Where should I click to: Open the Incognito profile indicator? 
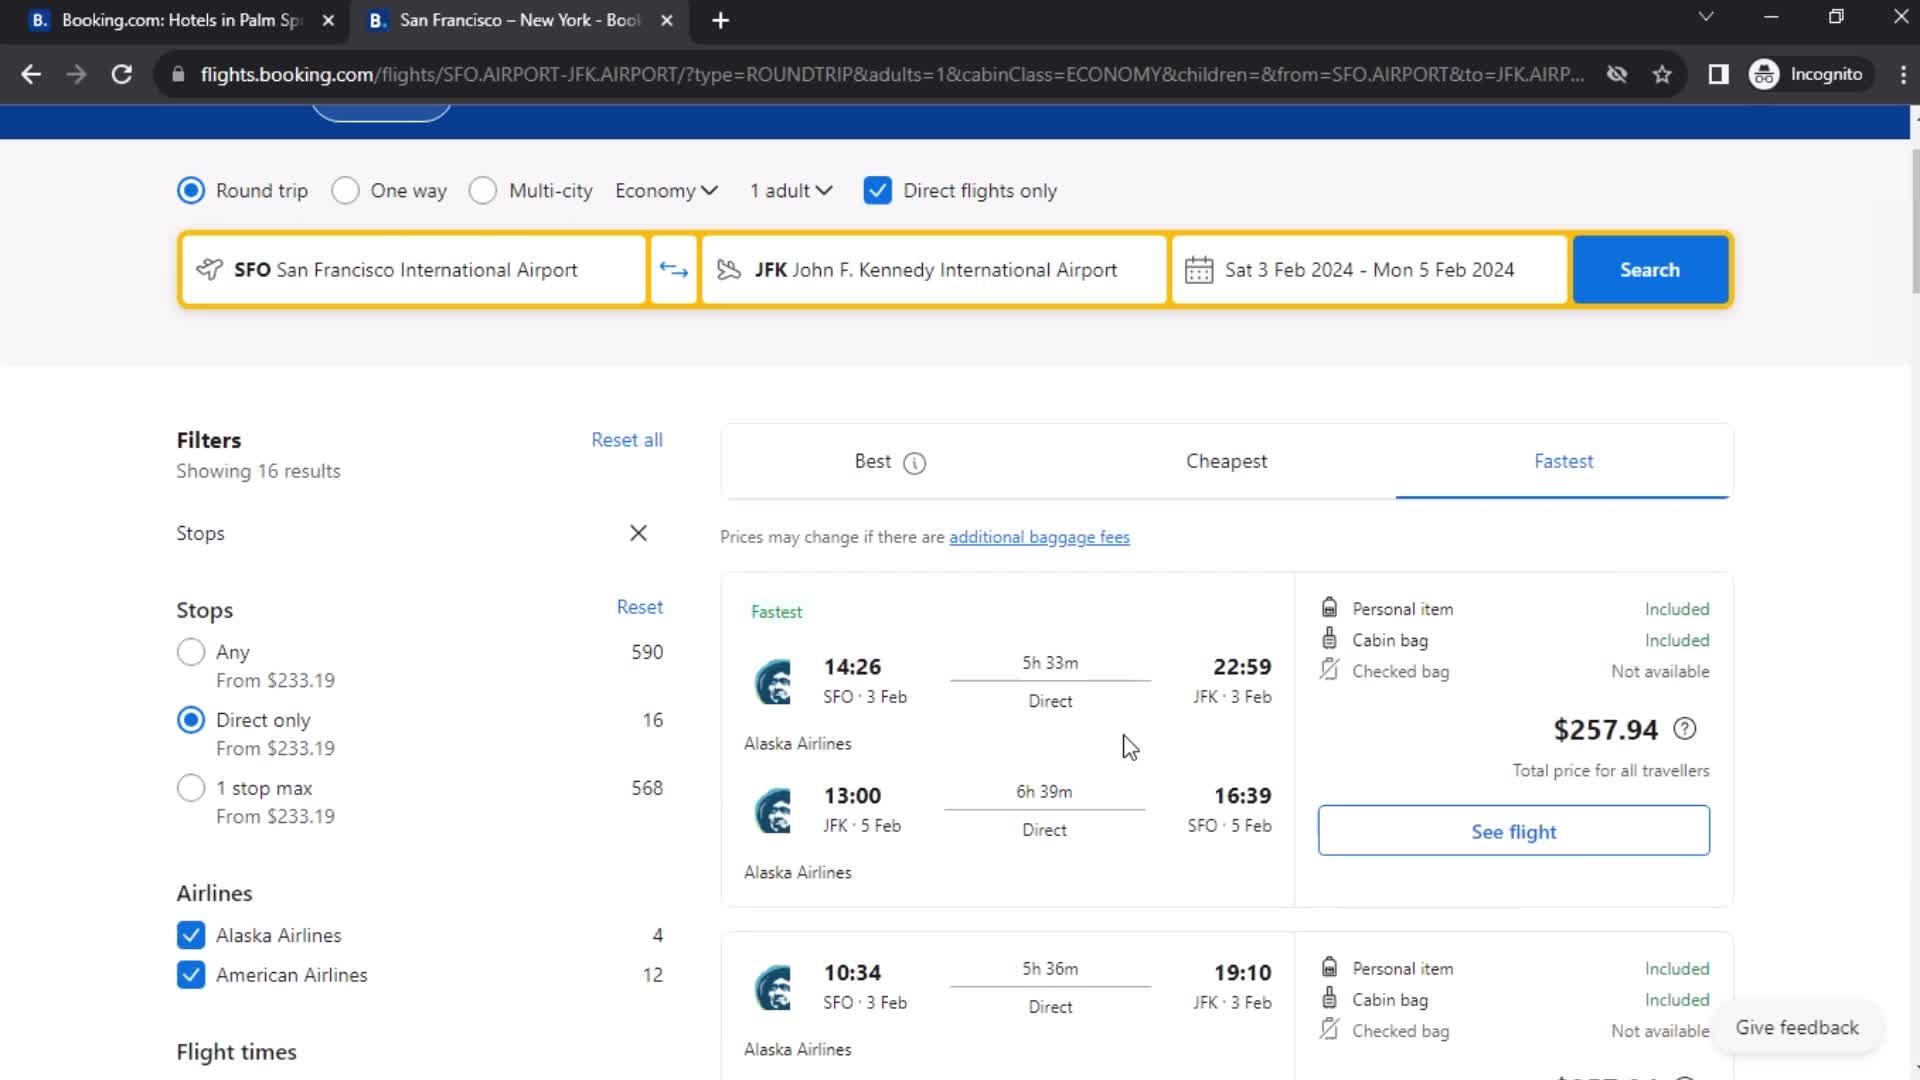pyautogui.click(x=1808, y=74)
